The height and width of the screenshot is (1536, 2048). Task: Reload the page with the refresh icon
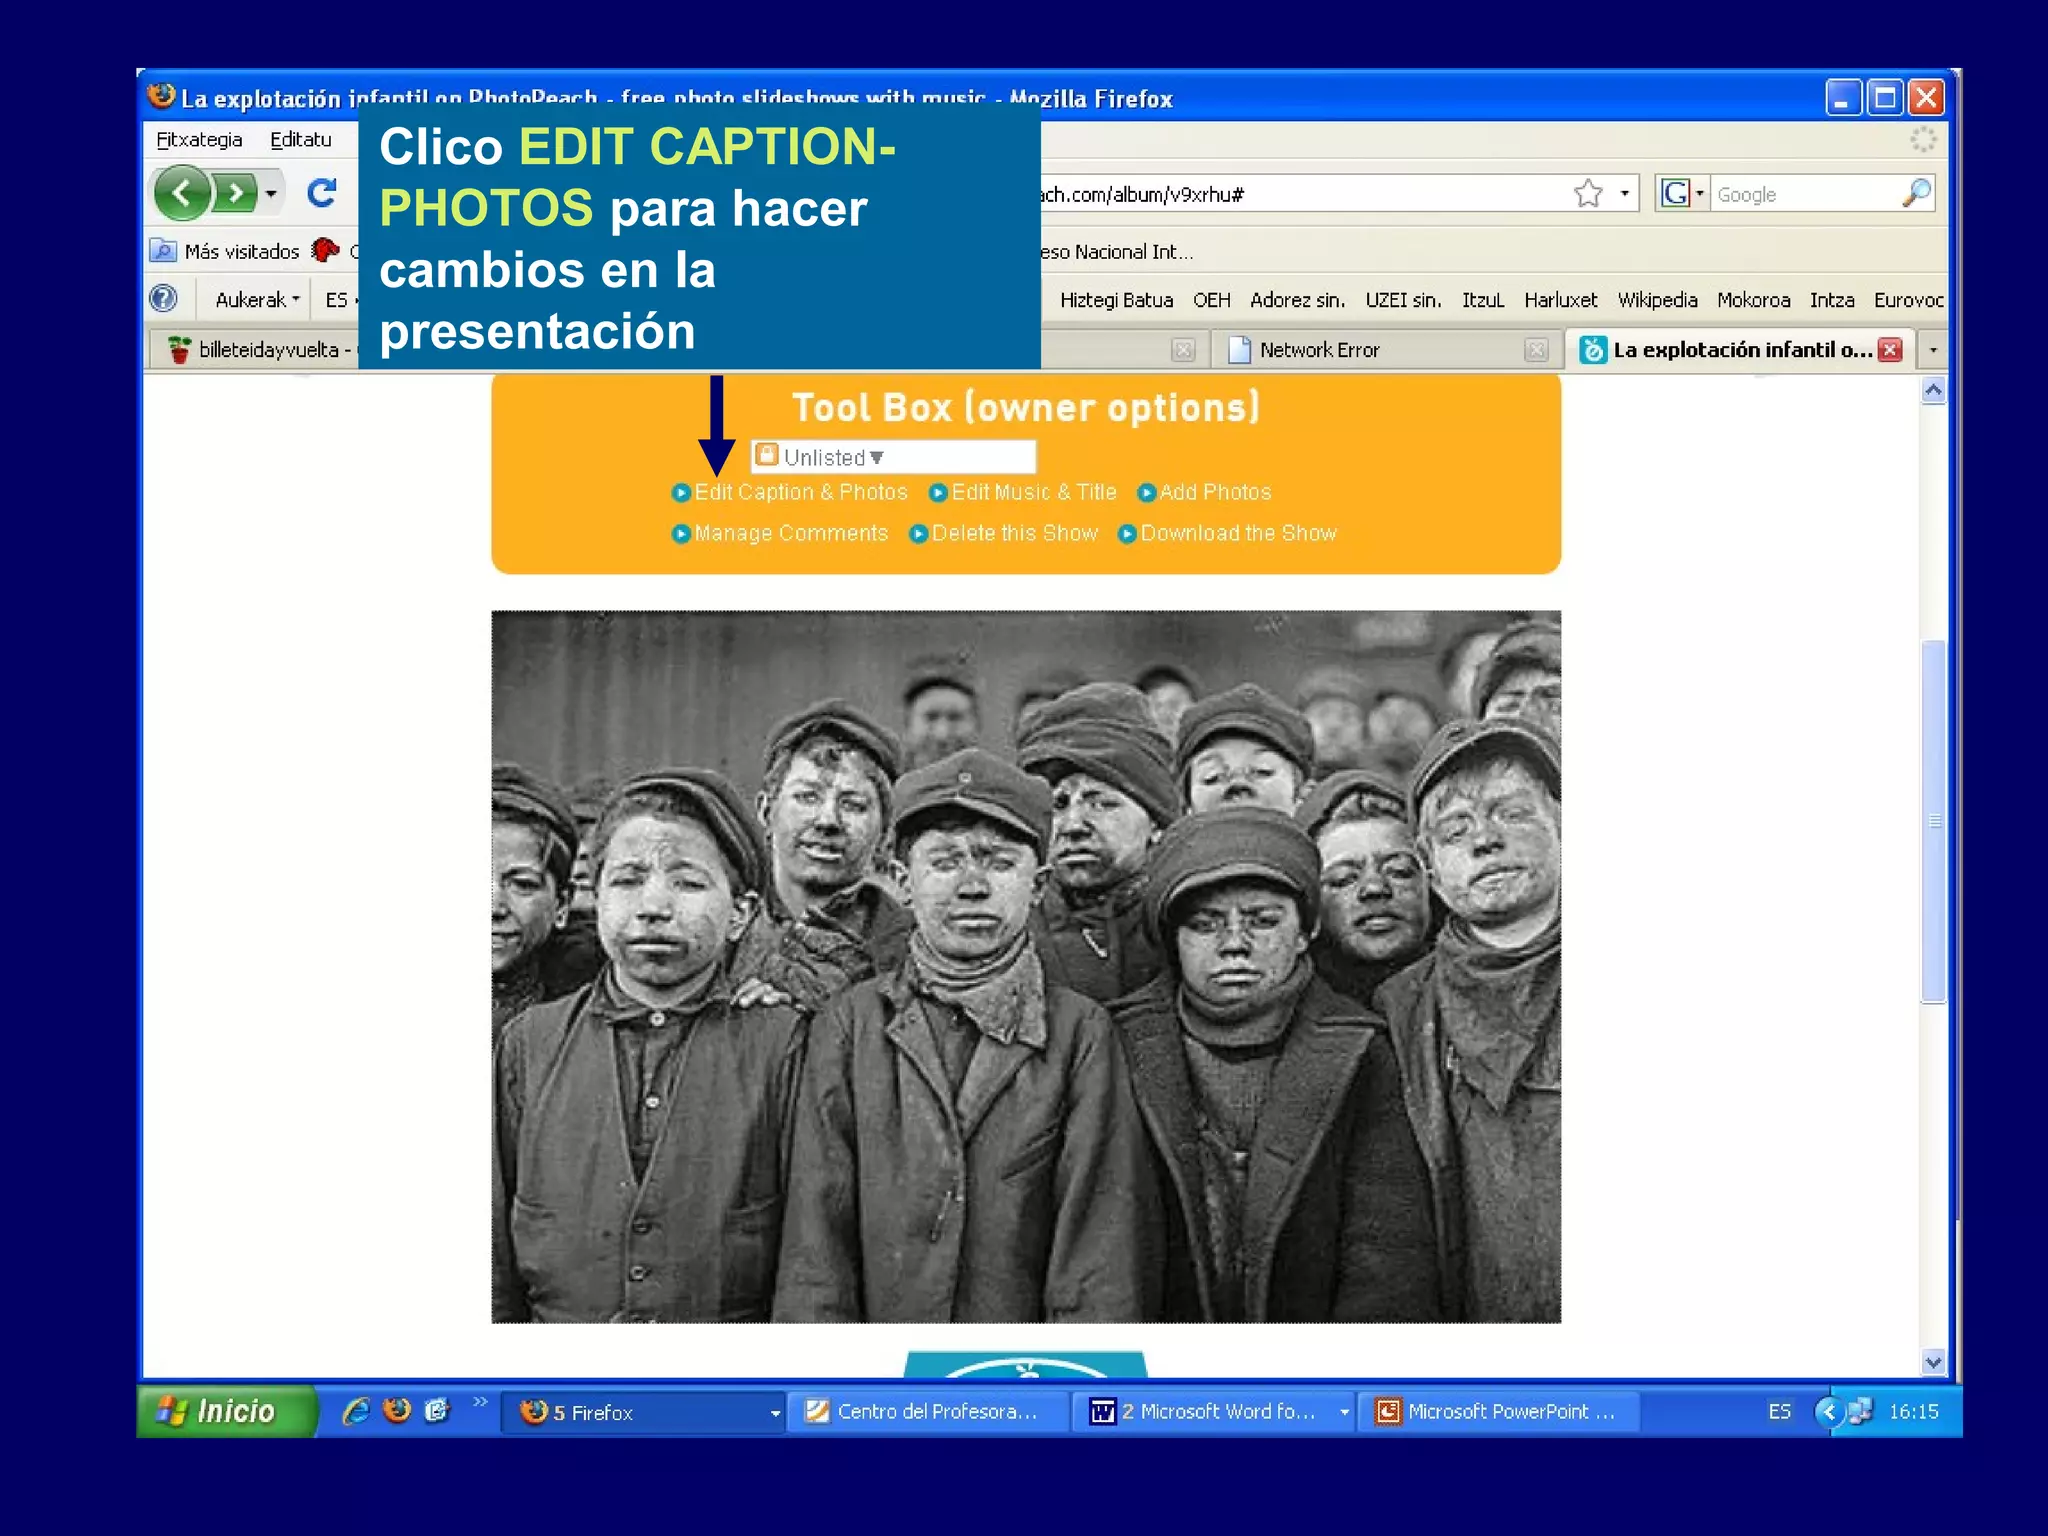coord(321,193)
